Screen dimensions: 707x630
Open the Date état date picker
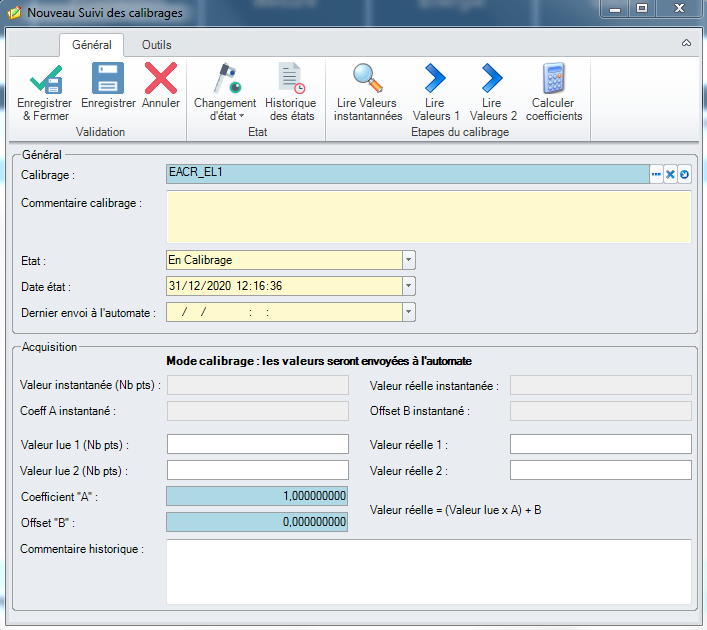point(408,286)
